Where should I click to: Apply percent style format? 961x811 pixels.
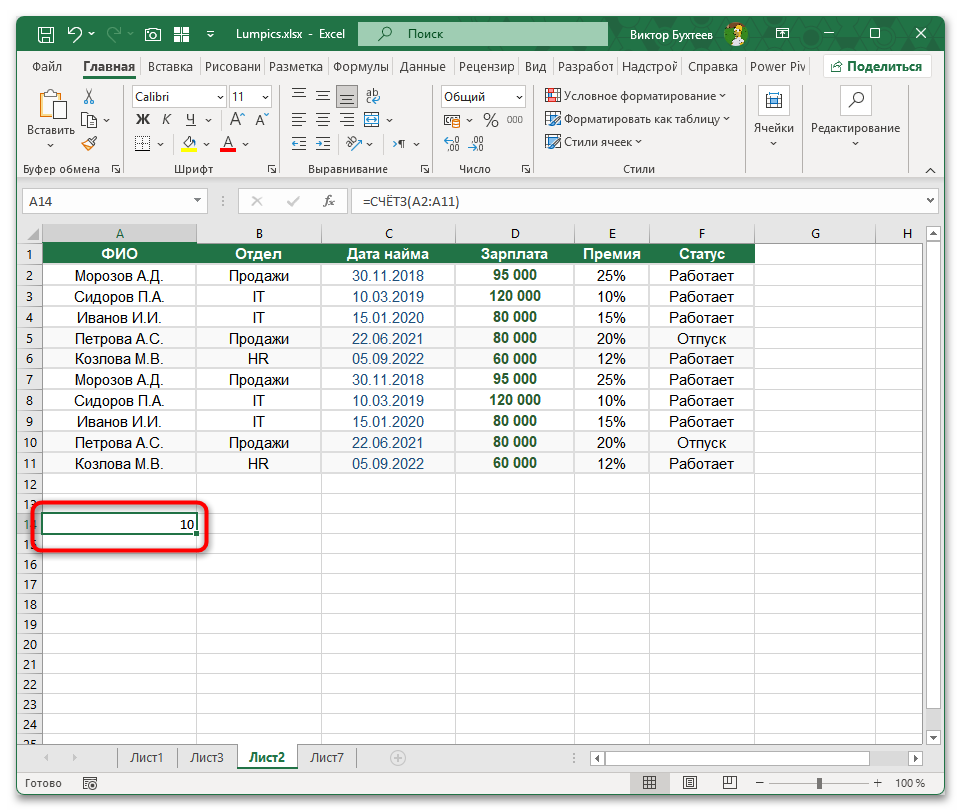491,120
